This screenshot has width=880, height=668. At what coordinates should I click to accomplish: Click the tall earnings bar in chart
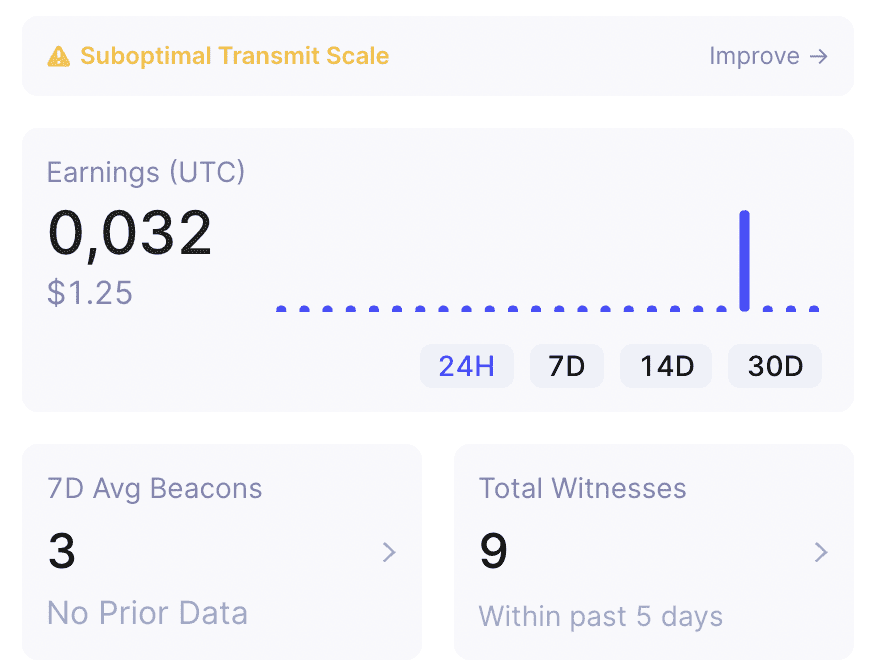coord(745,260)
